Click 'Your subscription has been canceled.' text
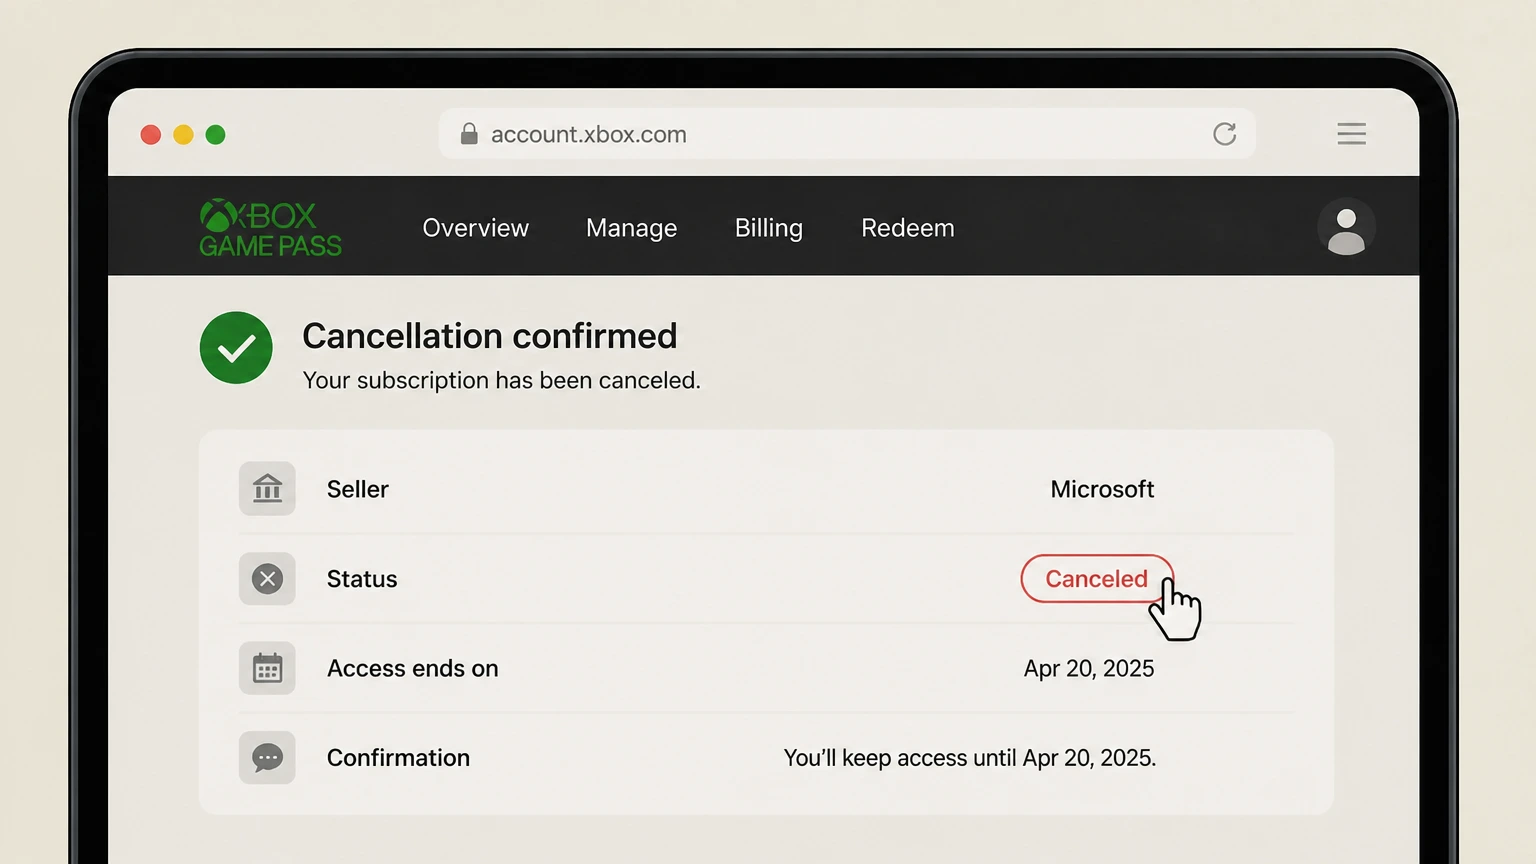Viewport: 1536px width, 864px height. pyautogui.click(x=501, y=380)
